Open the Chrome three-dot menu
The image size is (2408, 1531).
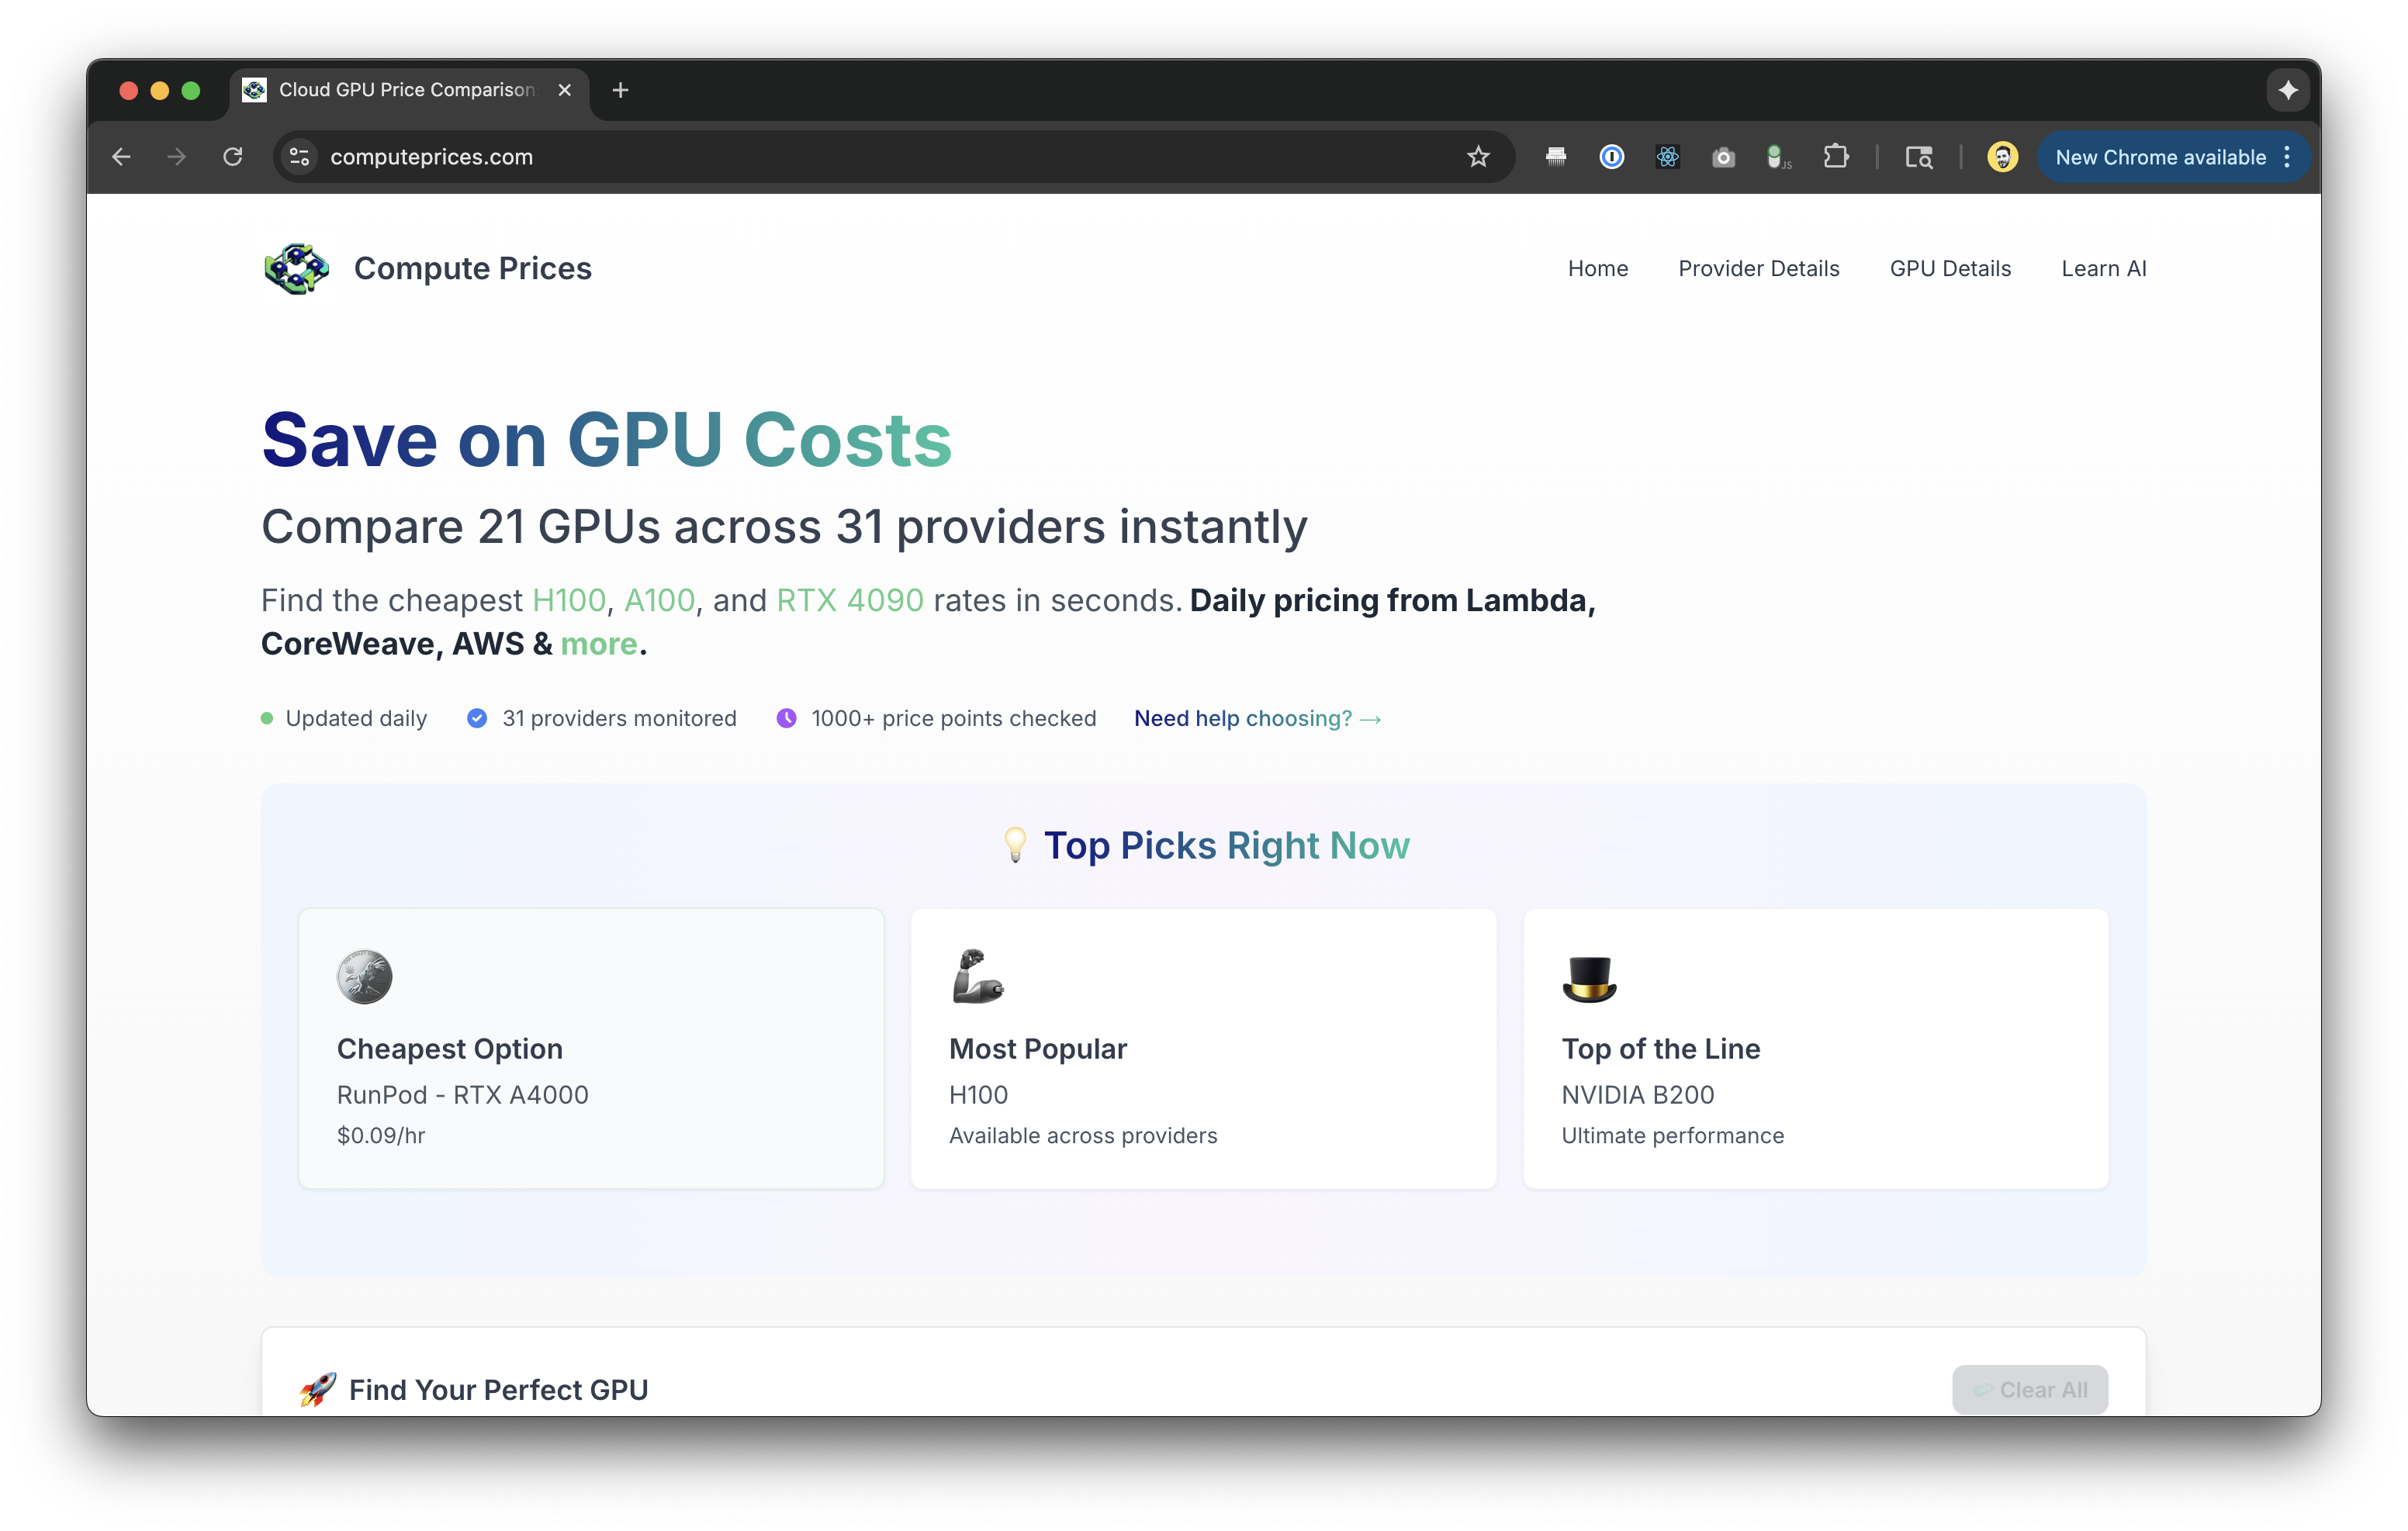(x=2287, y=157)
